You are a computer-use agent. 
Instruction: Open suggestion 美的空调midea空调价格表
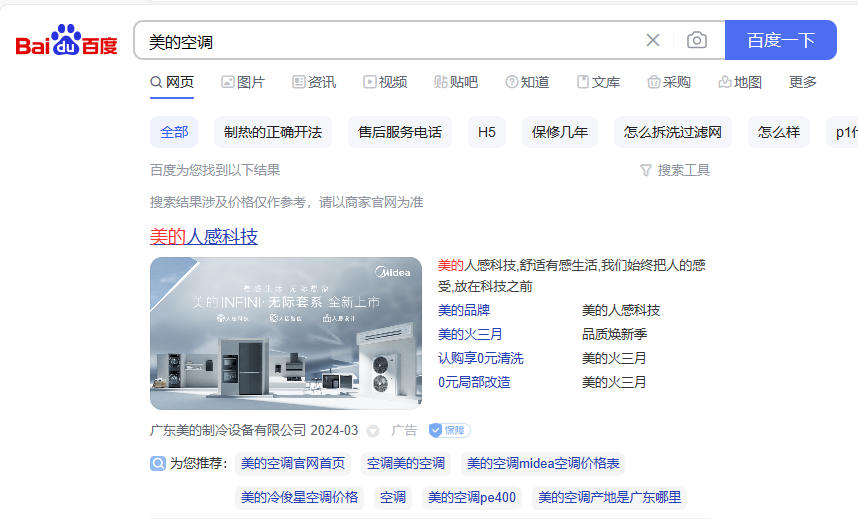pos(543,463)
